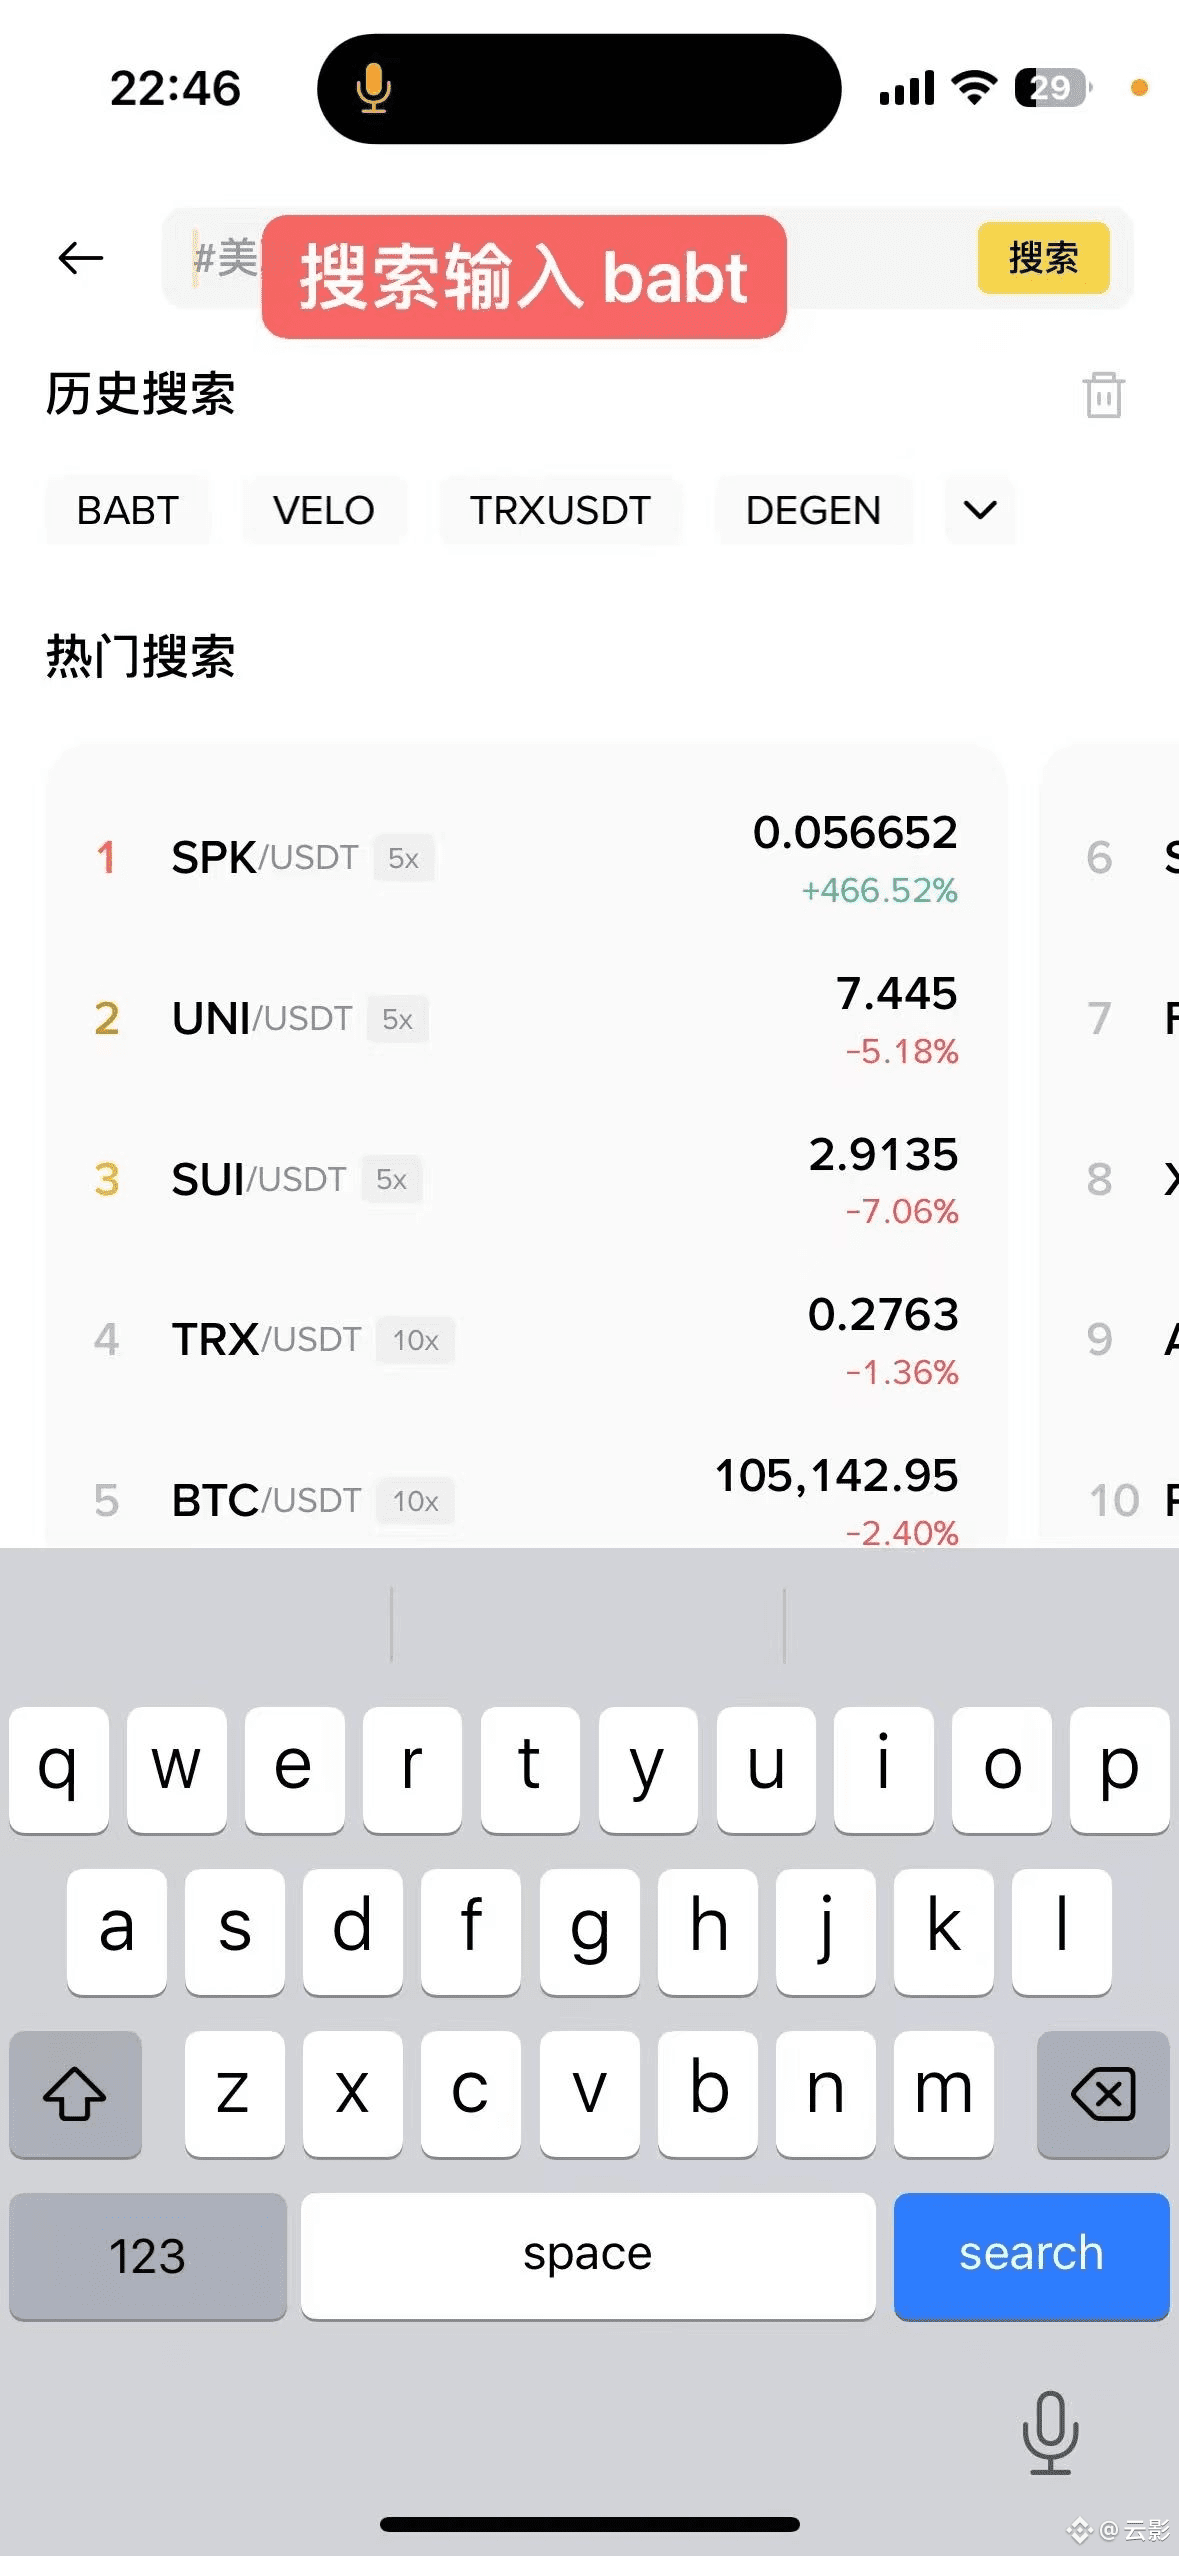Tap the back arrow icon
The image size is (1179, 2556).
pos(80,258)
